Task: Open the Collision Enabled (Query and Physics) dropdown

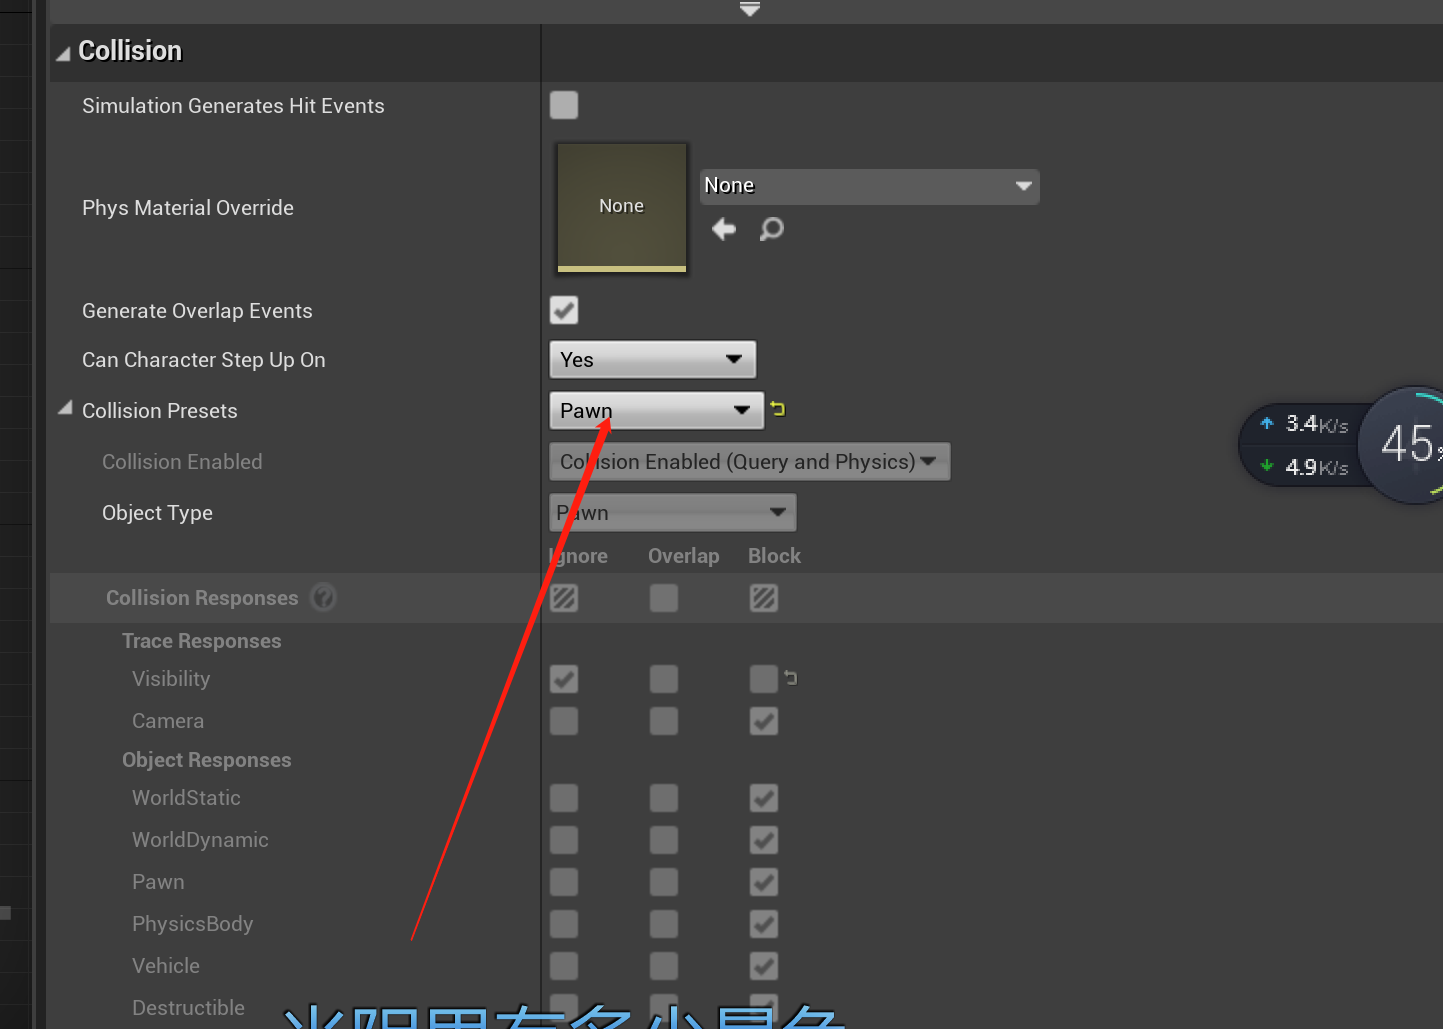Action: (749, 462)
